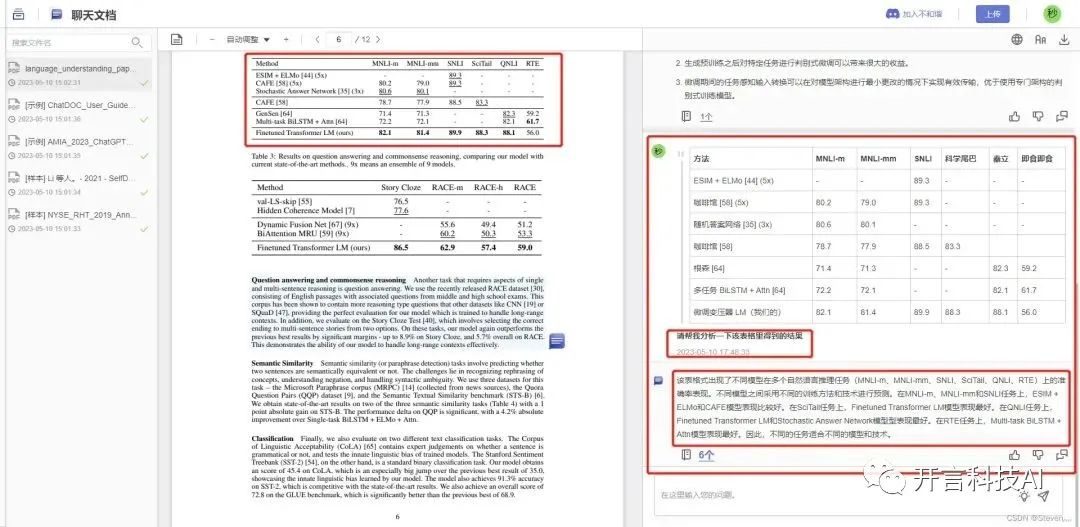Image resolution: width=1080 pixels, height=527 pixels.
Task: Click Story Cloze column header in PDF table
Action: [399, 187]
